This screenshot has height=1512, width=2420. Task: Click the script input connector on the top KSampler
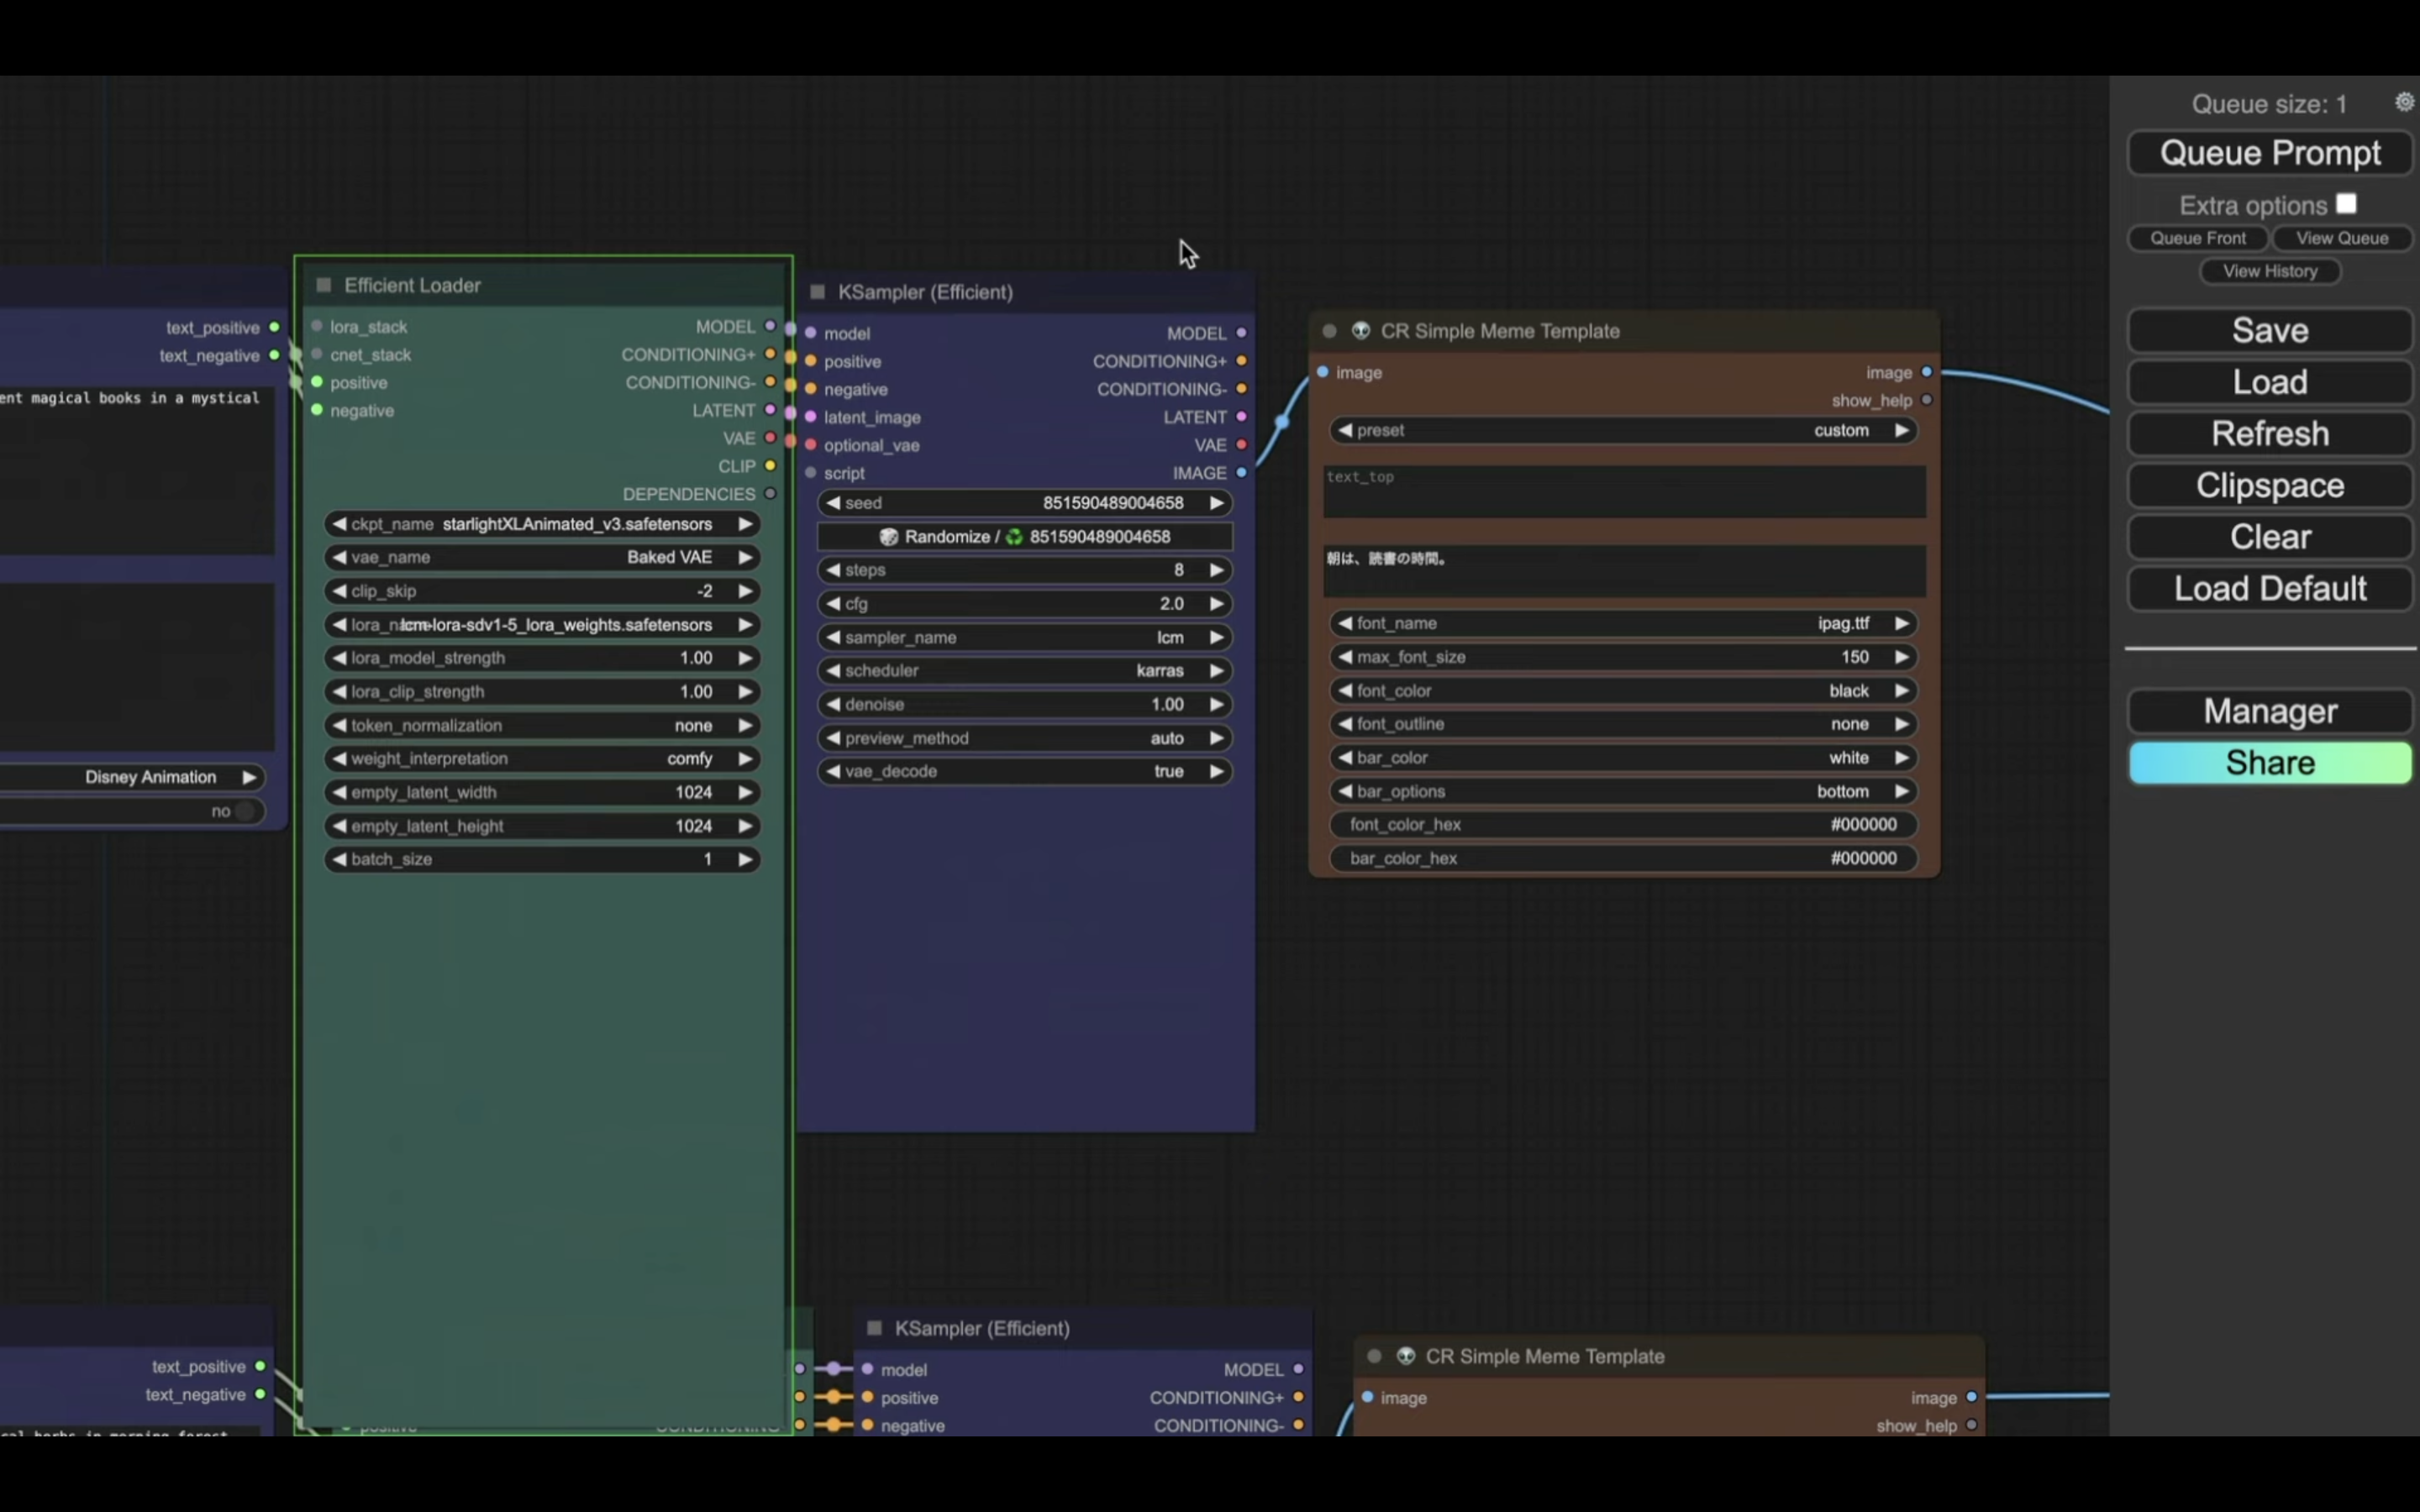(x=811, y=473)
